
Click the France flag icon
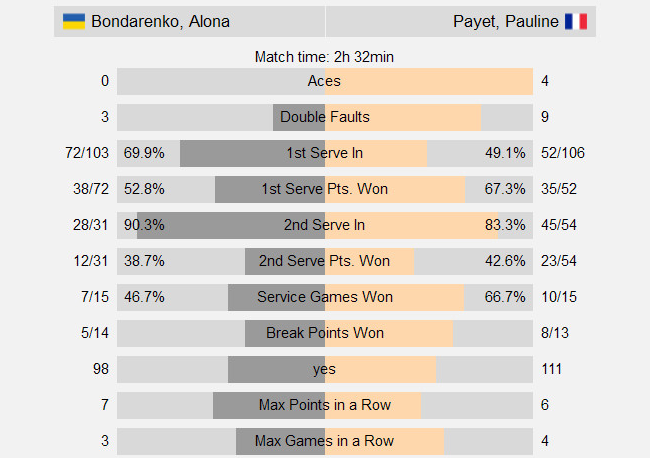point(576,21)
